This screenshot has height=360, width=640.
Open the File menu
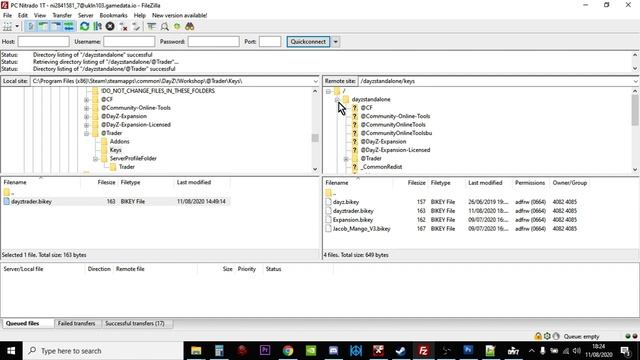click(7, 15)
